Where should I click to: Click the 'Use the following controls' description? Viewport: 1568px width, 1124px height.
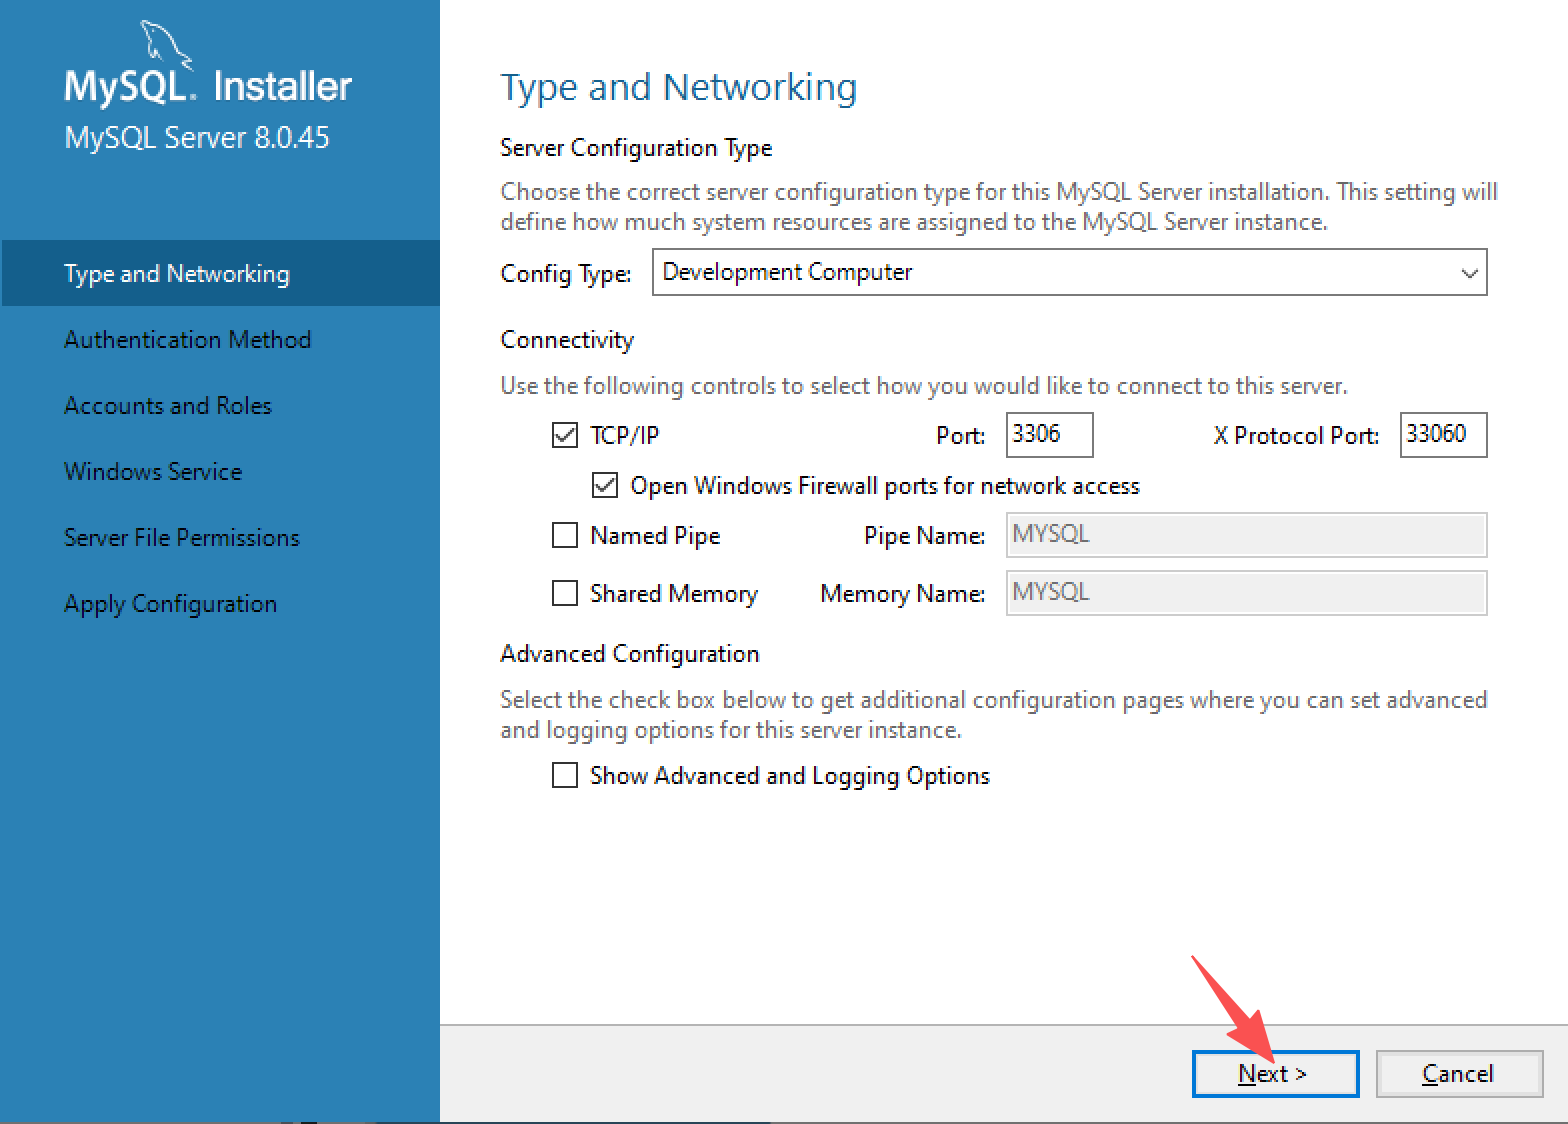pyautogui.click(x=924, y=386)
